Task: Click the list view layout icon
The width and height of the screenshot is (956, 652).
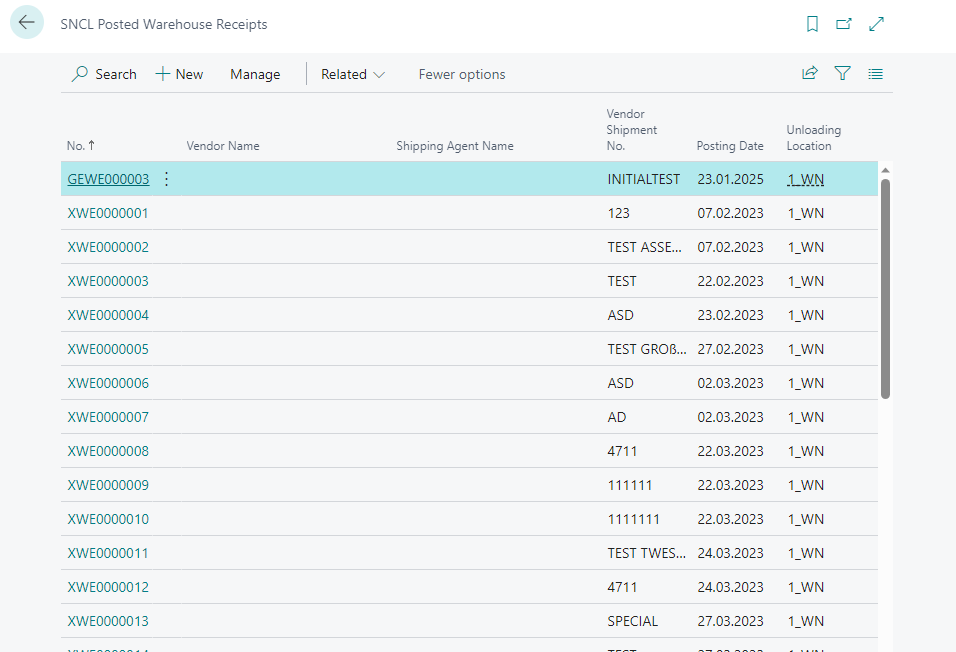Action: click(x=876, y=74)
